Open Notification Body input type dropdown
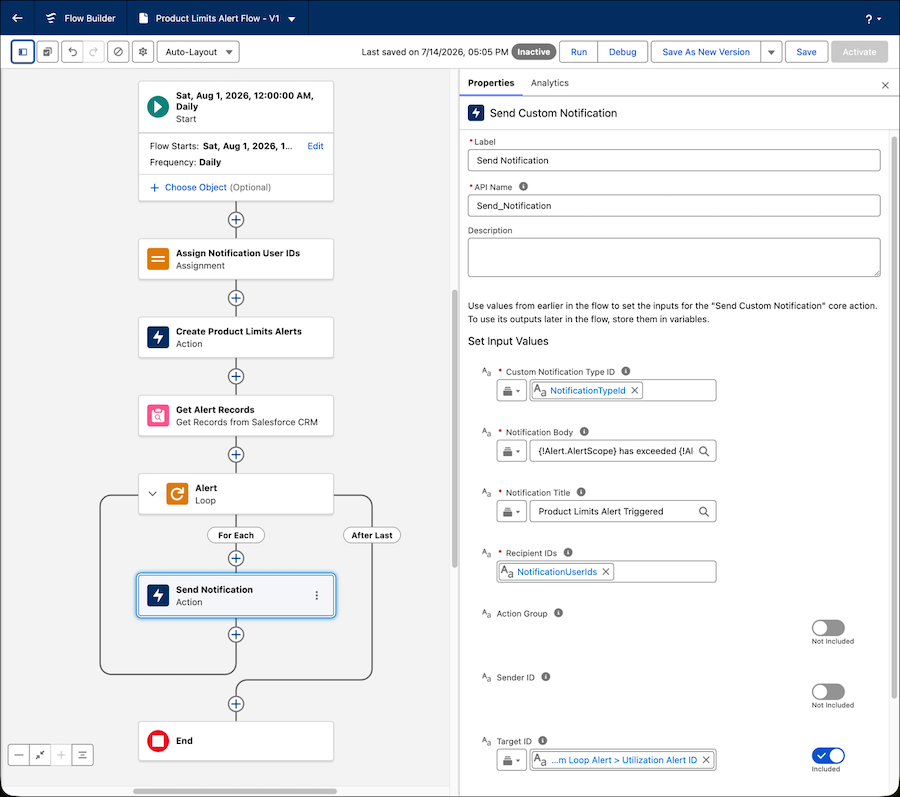Viewport: 900px width, 797px height. click(511, 452)
